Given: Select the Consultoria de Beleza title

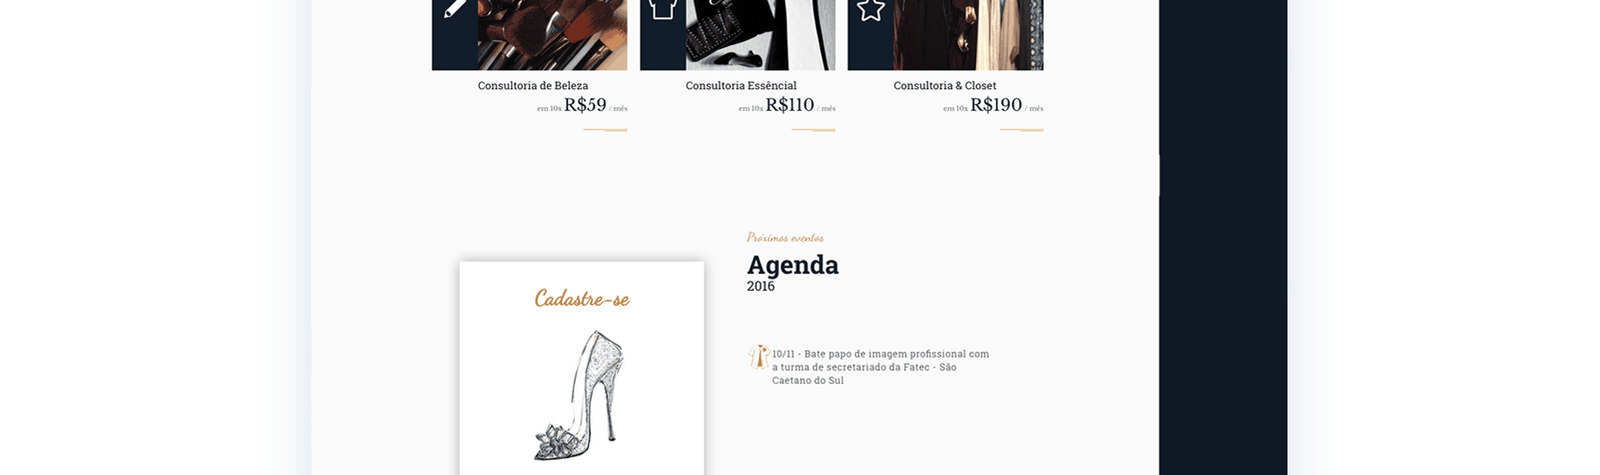Looking at the screenshot, I should pyautogui.click(x=533, y=86).
